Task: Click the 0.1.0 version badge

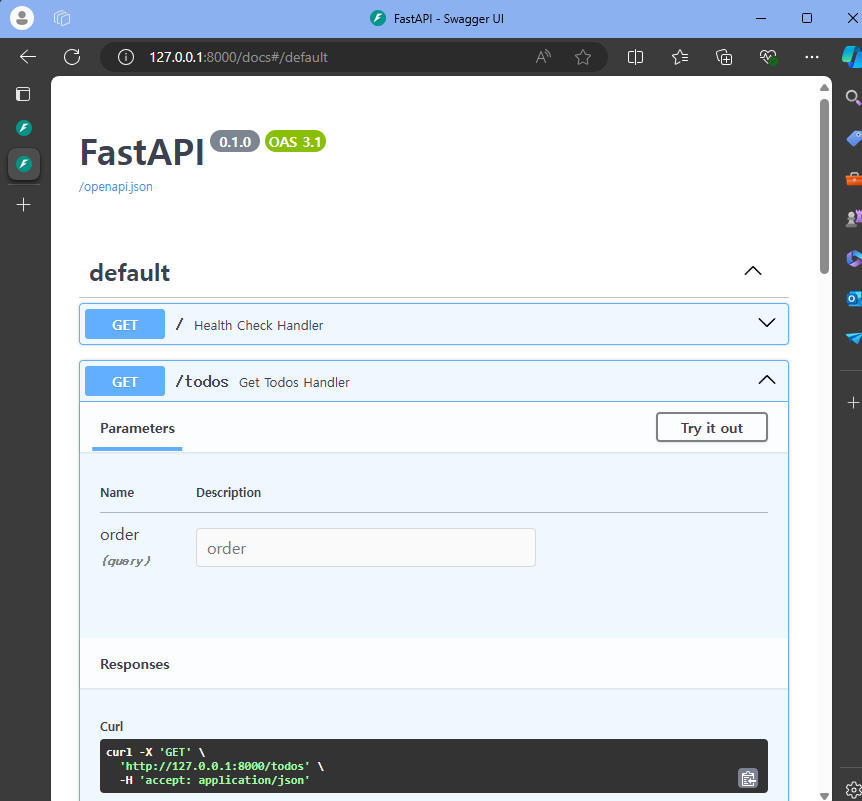Action: coord(235,142)
